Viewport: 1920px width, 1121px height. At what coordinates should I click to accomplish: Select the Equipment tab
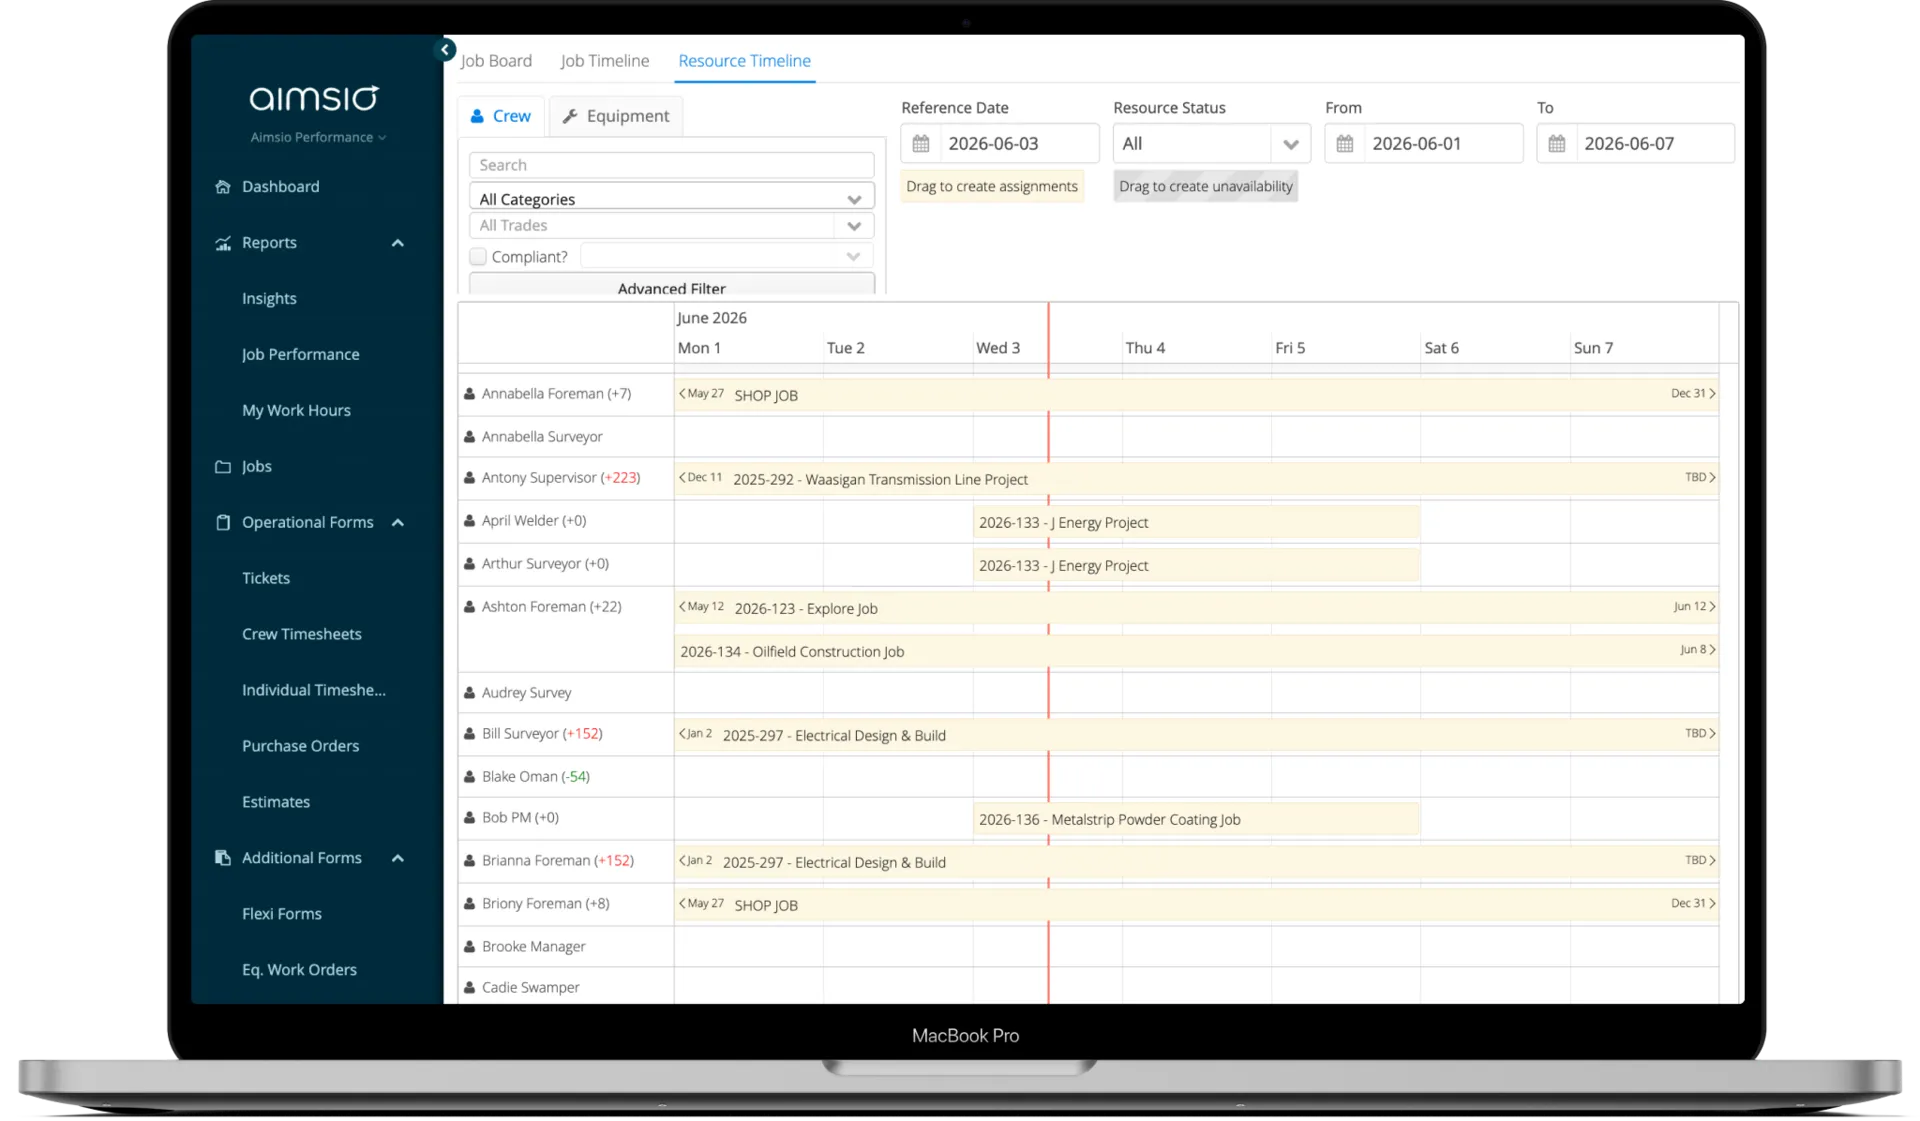(x=616, y=116)
